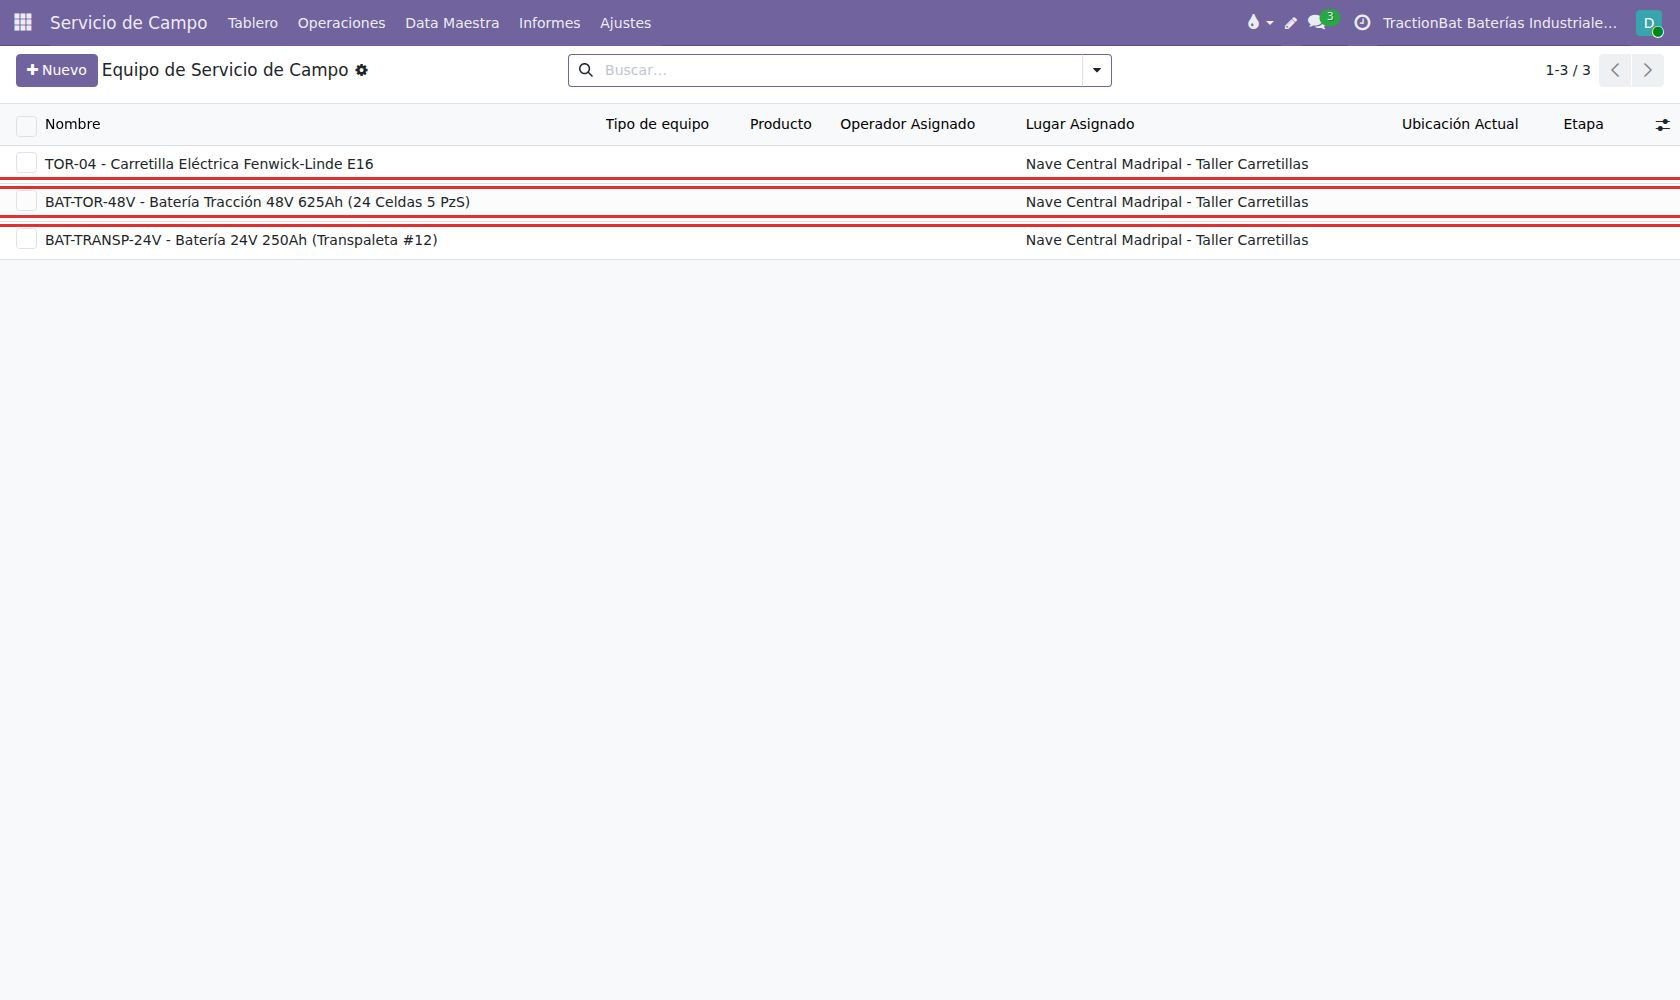Expand the search options dropdown arrow

point(1097,70)
